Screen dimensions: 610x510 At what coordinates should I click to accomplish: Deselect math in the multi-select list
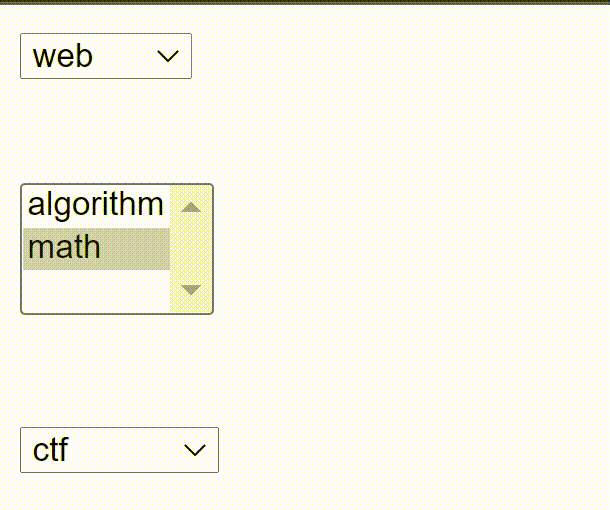tap(95, 247)
